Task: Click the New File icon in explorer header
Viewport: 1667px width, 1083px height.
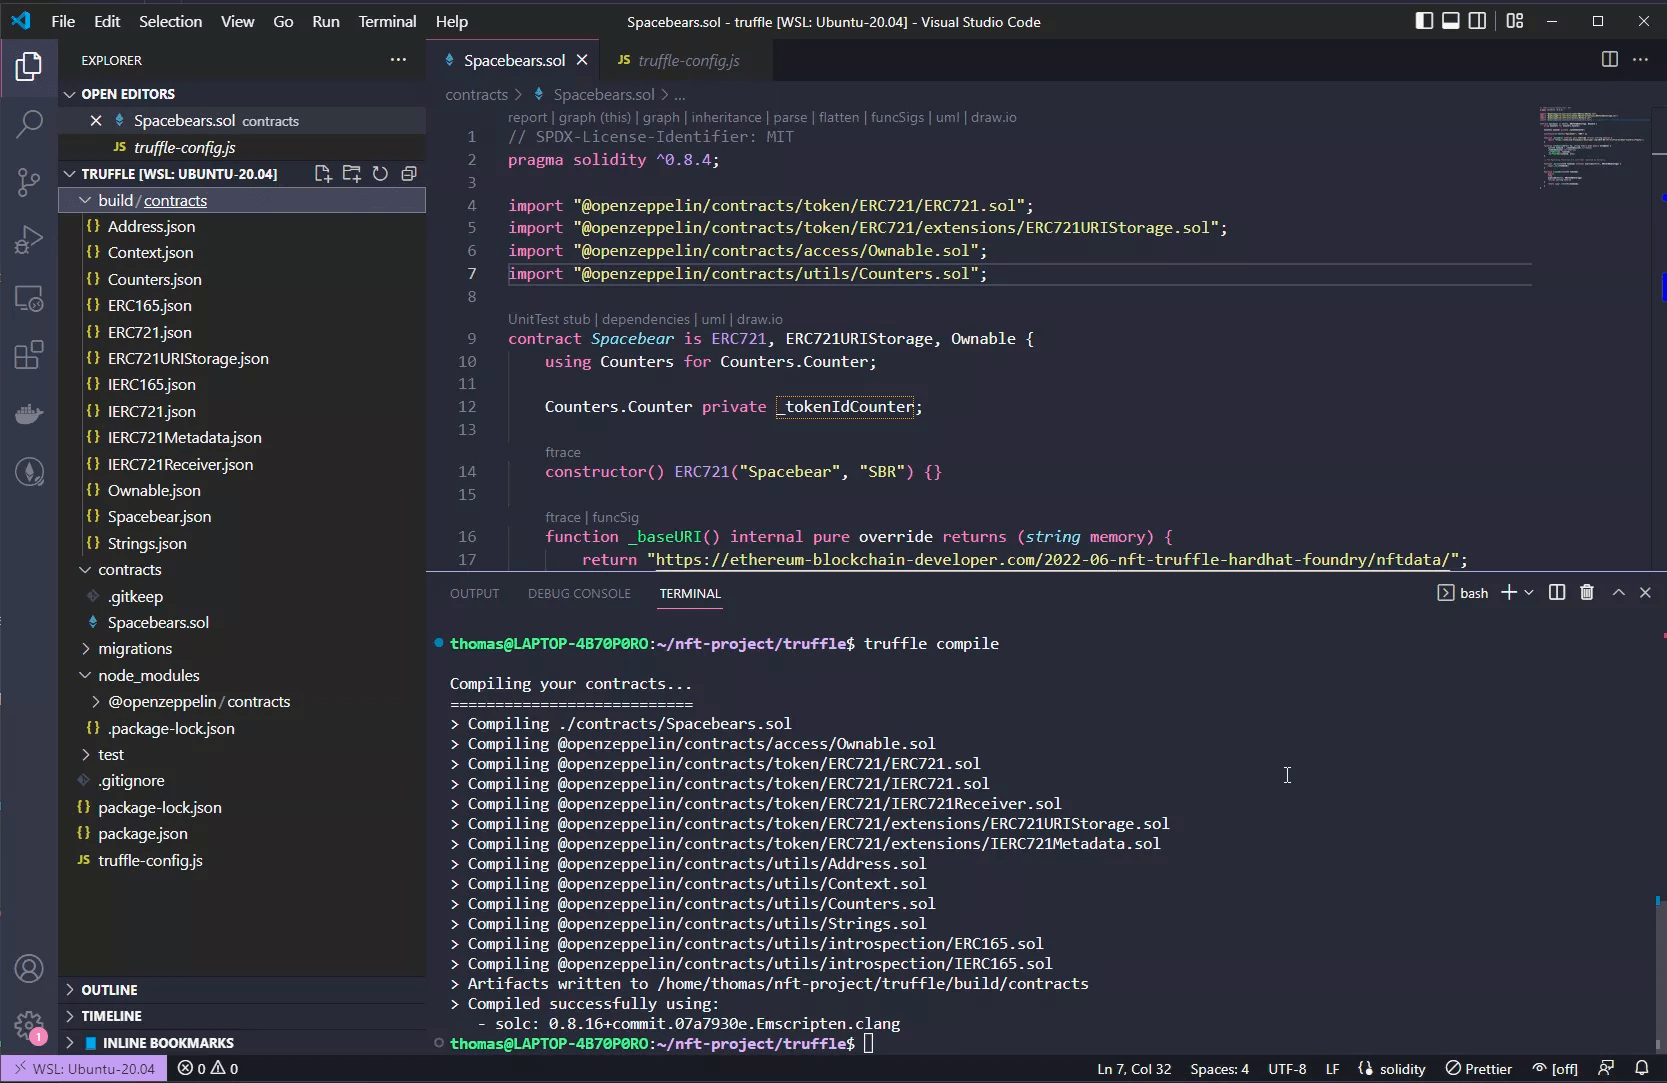Action: pos(323,174)
